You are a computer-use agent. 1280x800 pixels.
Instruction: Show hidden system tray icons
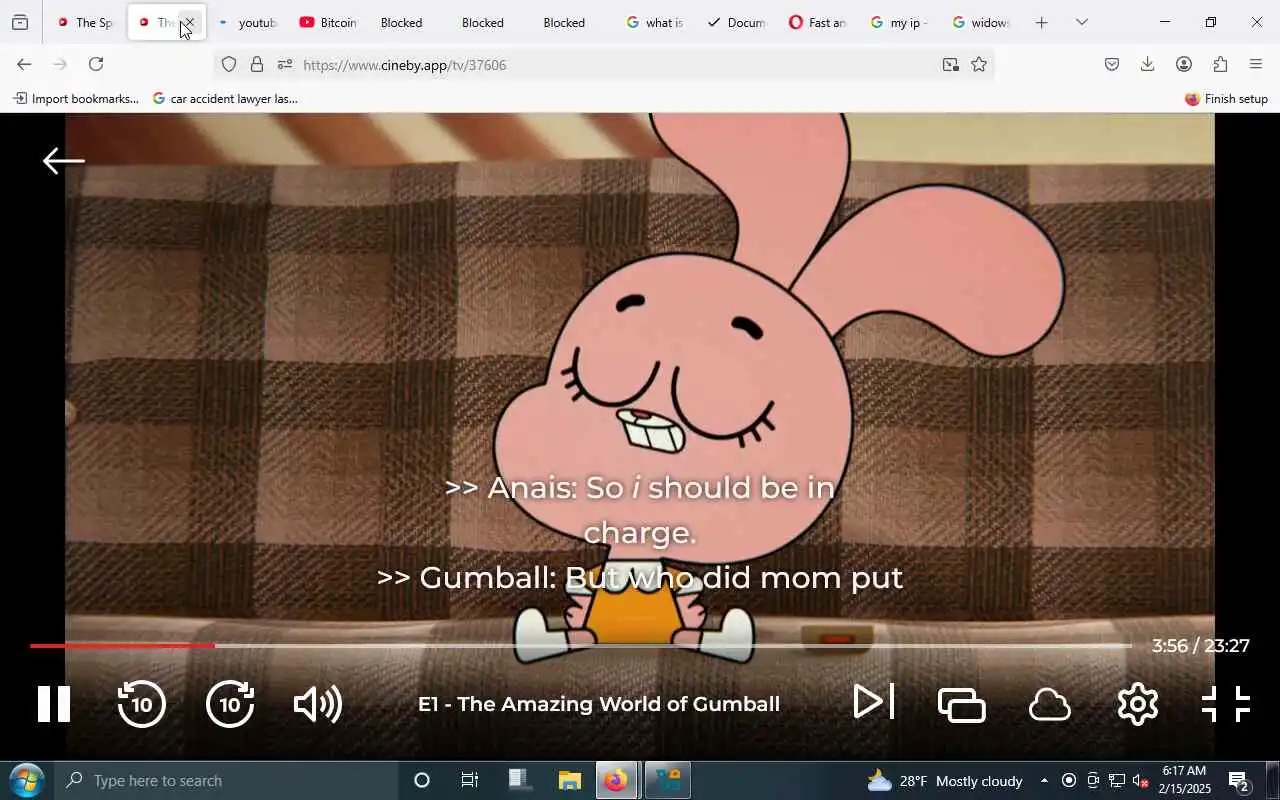pyautogui.click(x=1044, y=781)
